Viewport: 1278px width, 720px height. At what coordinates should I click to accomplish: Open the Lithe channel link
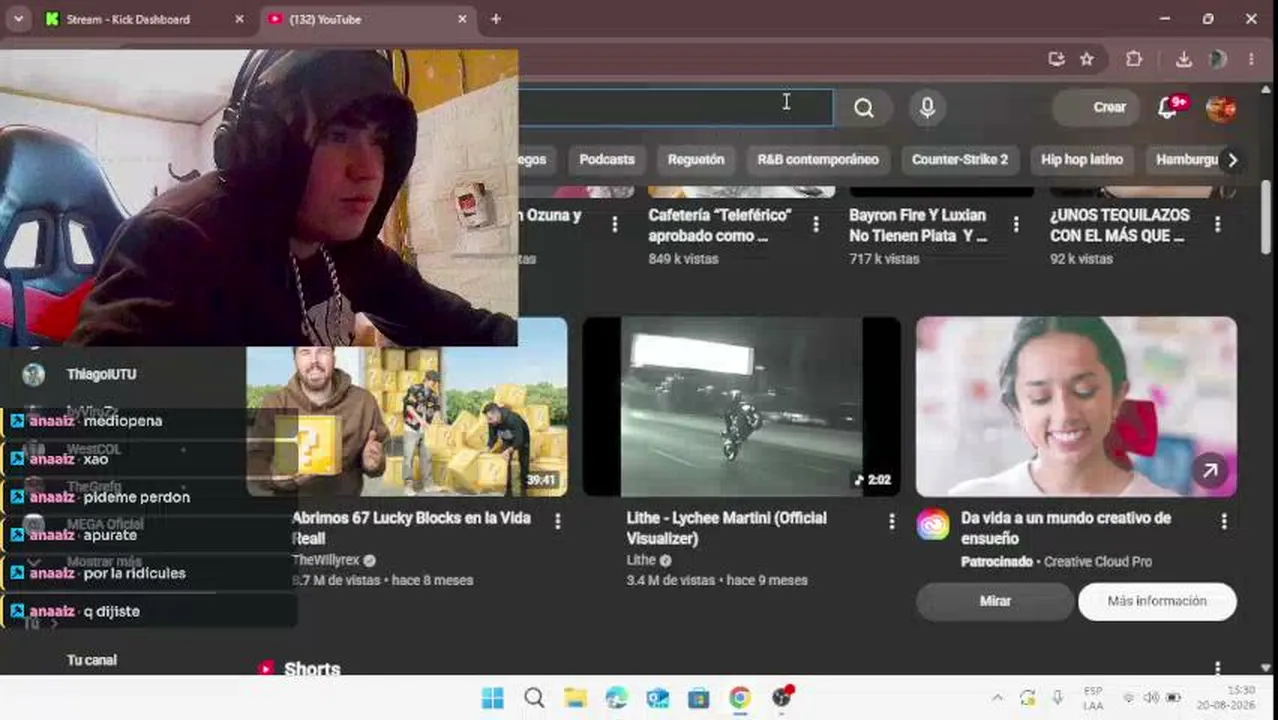click(641, 560)
